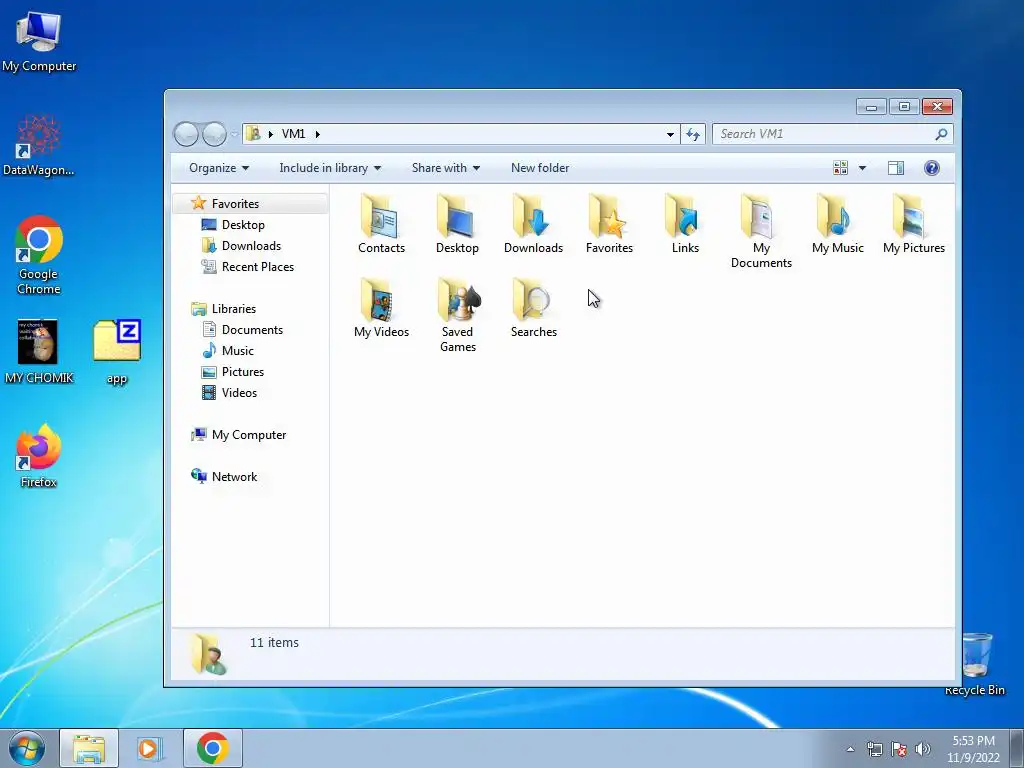Viewport: 1024px width, 768px height.
Task: Click VM1 in the address bar
Action: 293,134
